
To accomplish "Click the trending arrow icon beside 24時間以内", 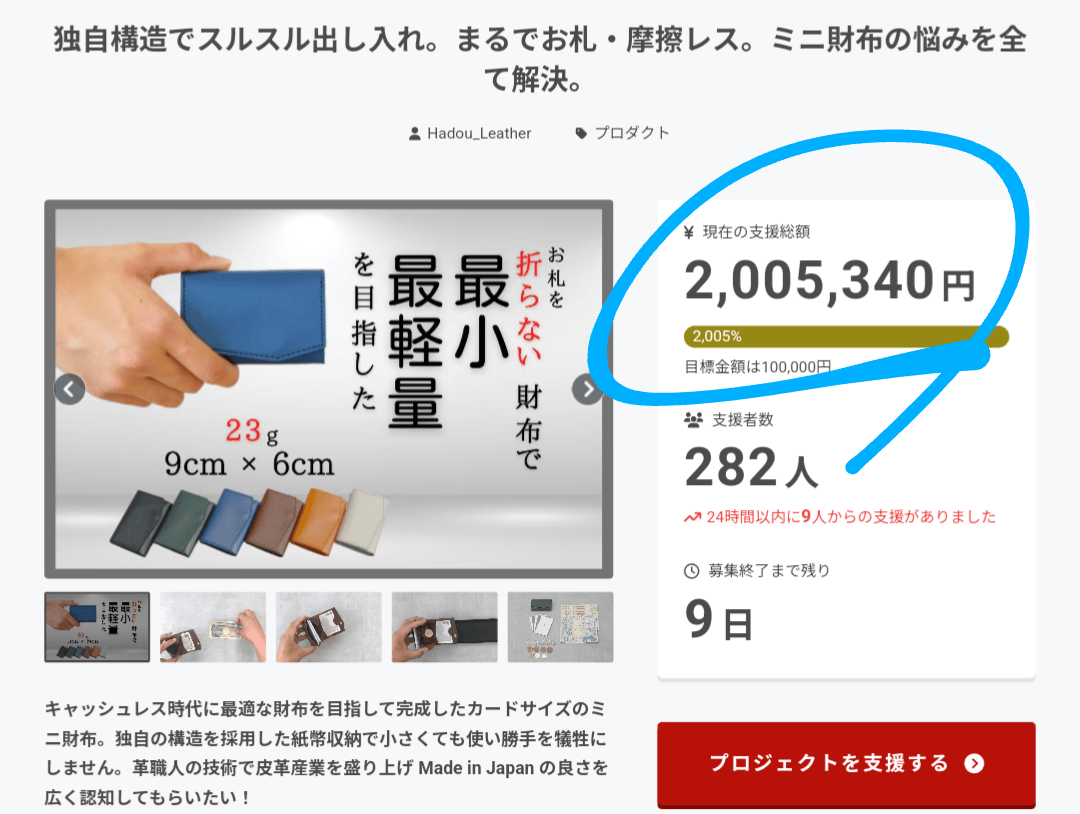I will [x=692, y=517].
